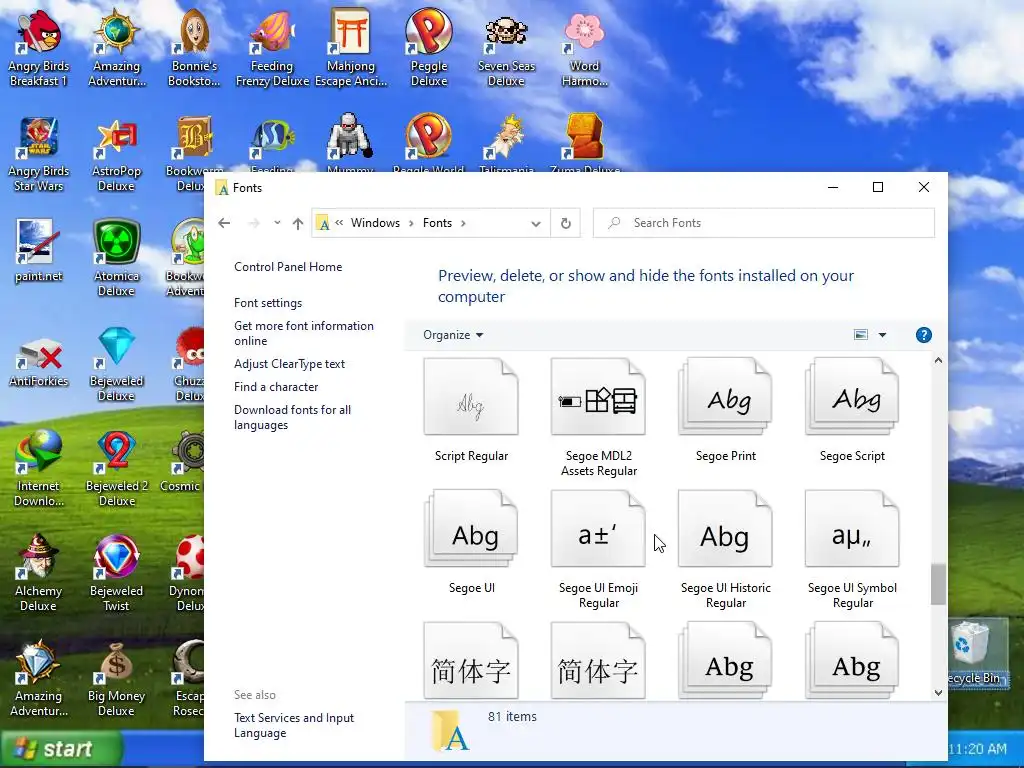Screen dimensions: 1024x768
Task: Open the Feeding Frenzy Deluxe desktop icon
Action: click(x=272, y=48)
